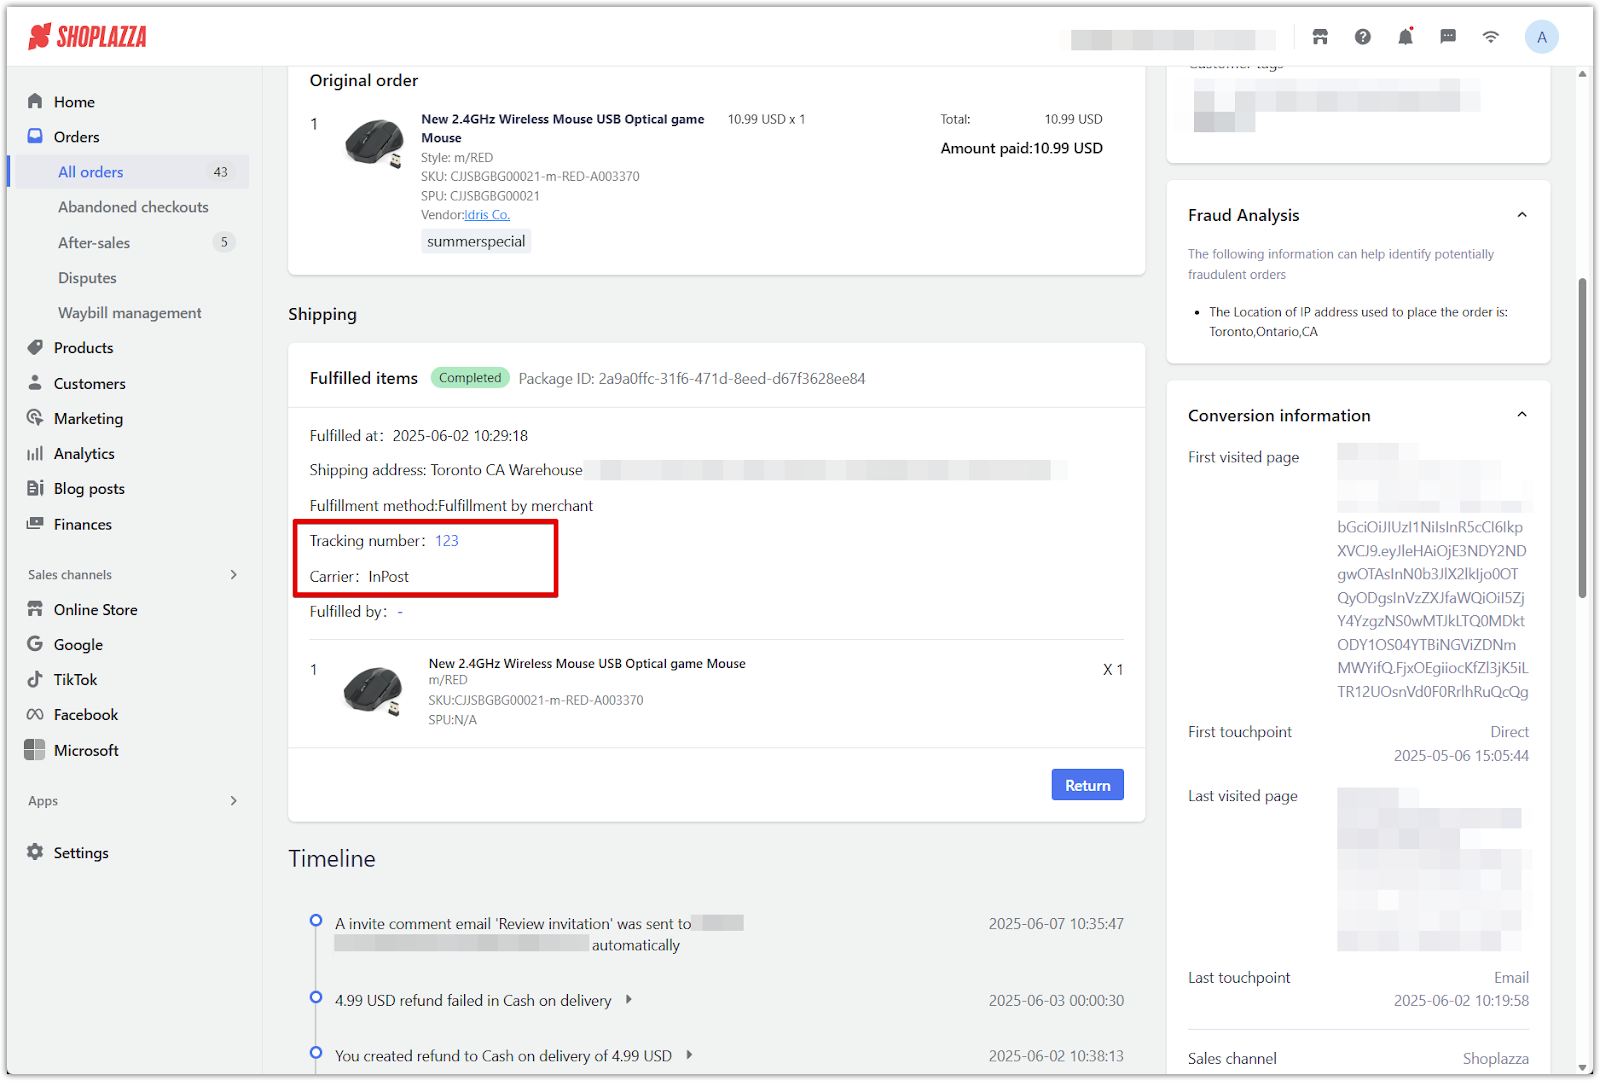Click the Facebook Meta icon

(35, 714)
